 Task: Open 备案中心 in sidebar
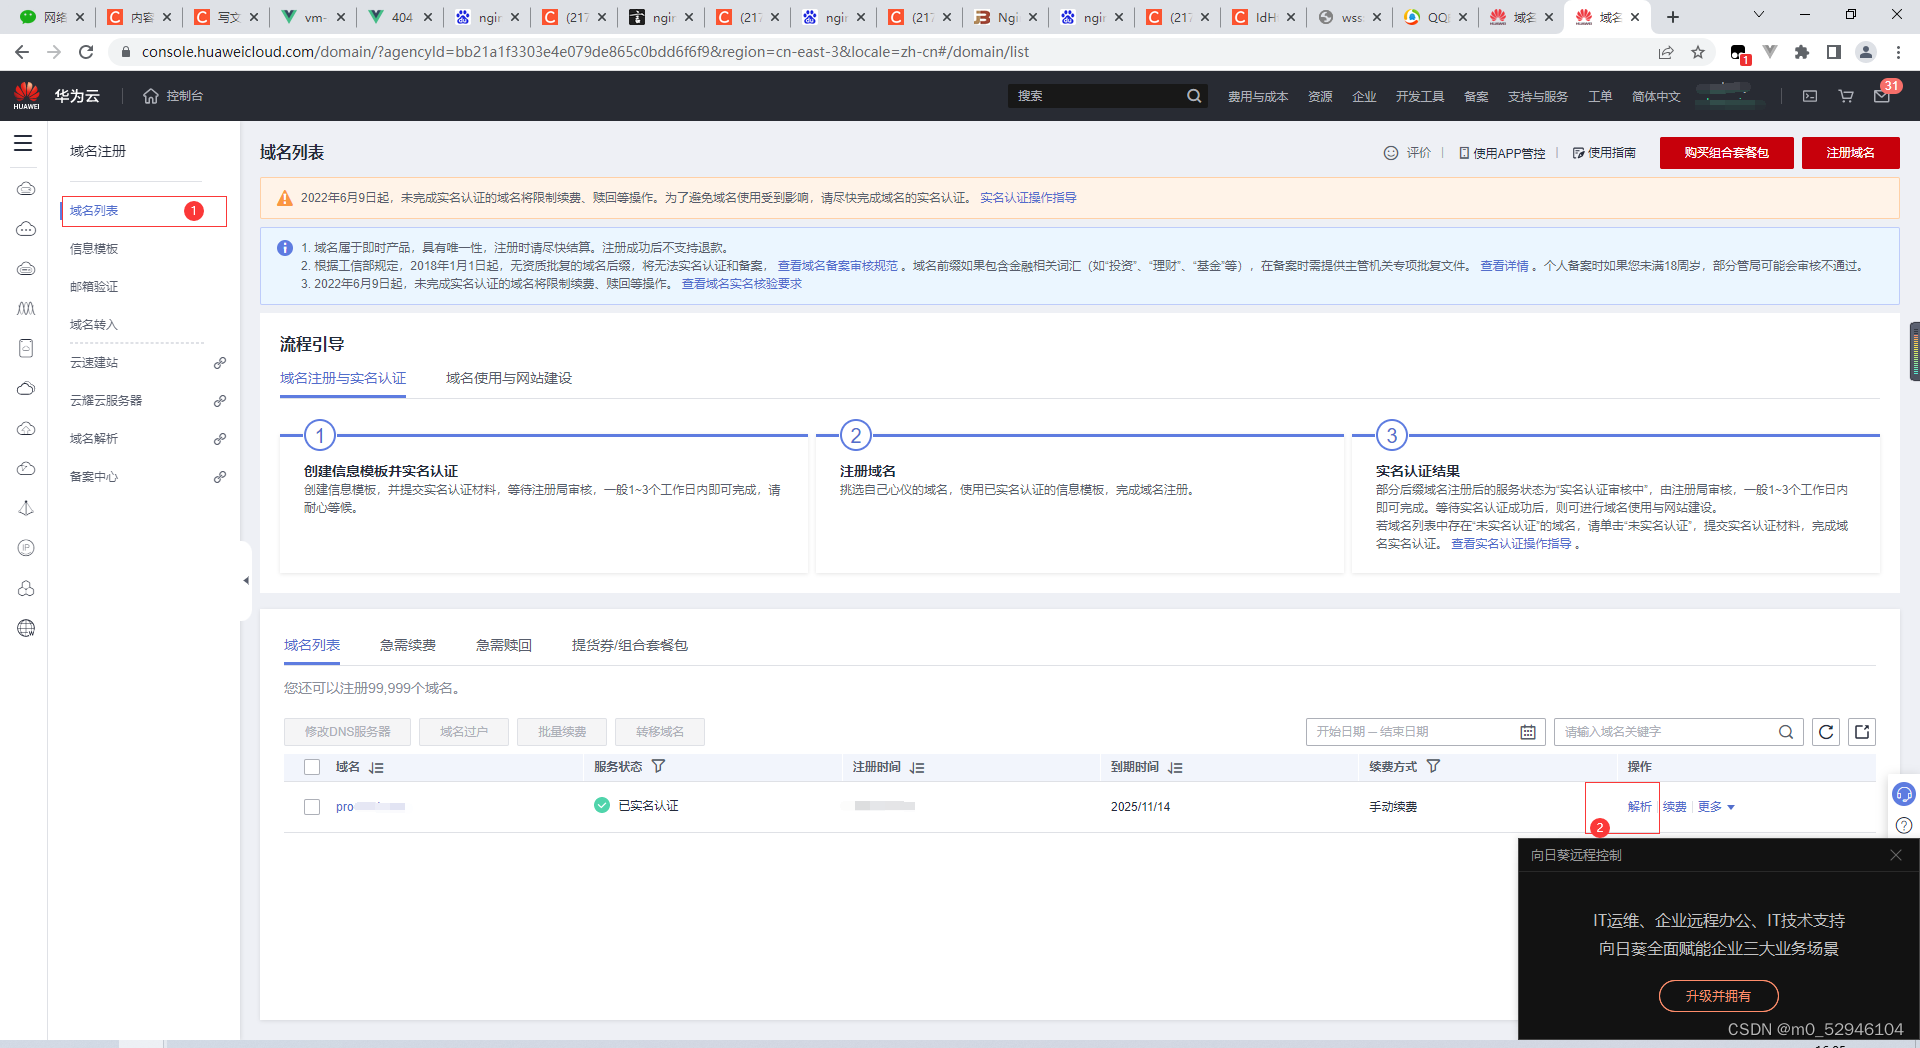pyautogui.click(x=94, y=477)
